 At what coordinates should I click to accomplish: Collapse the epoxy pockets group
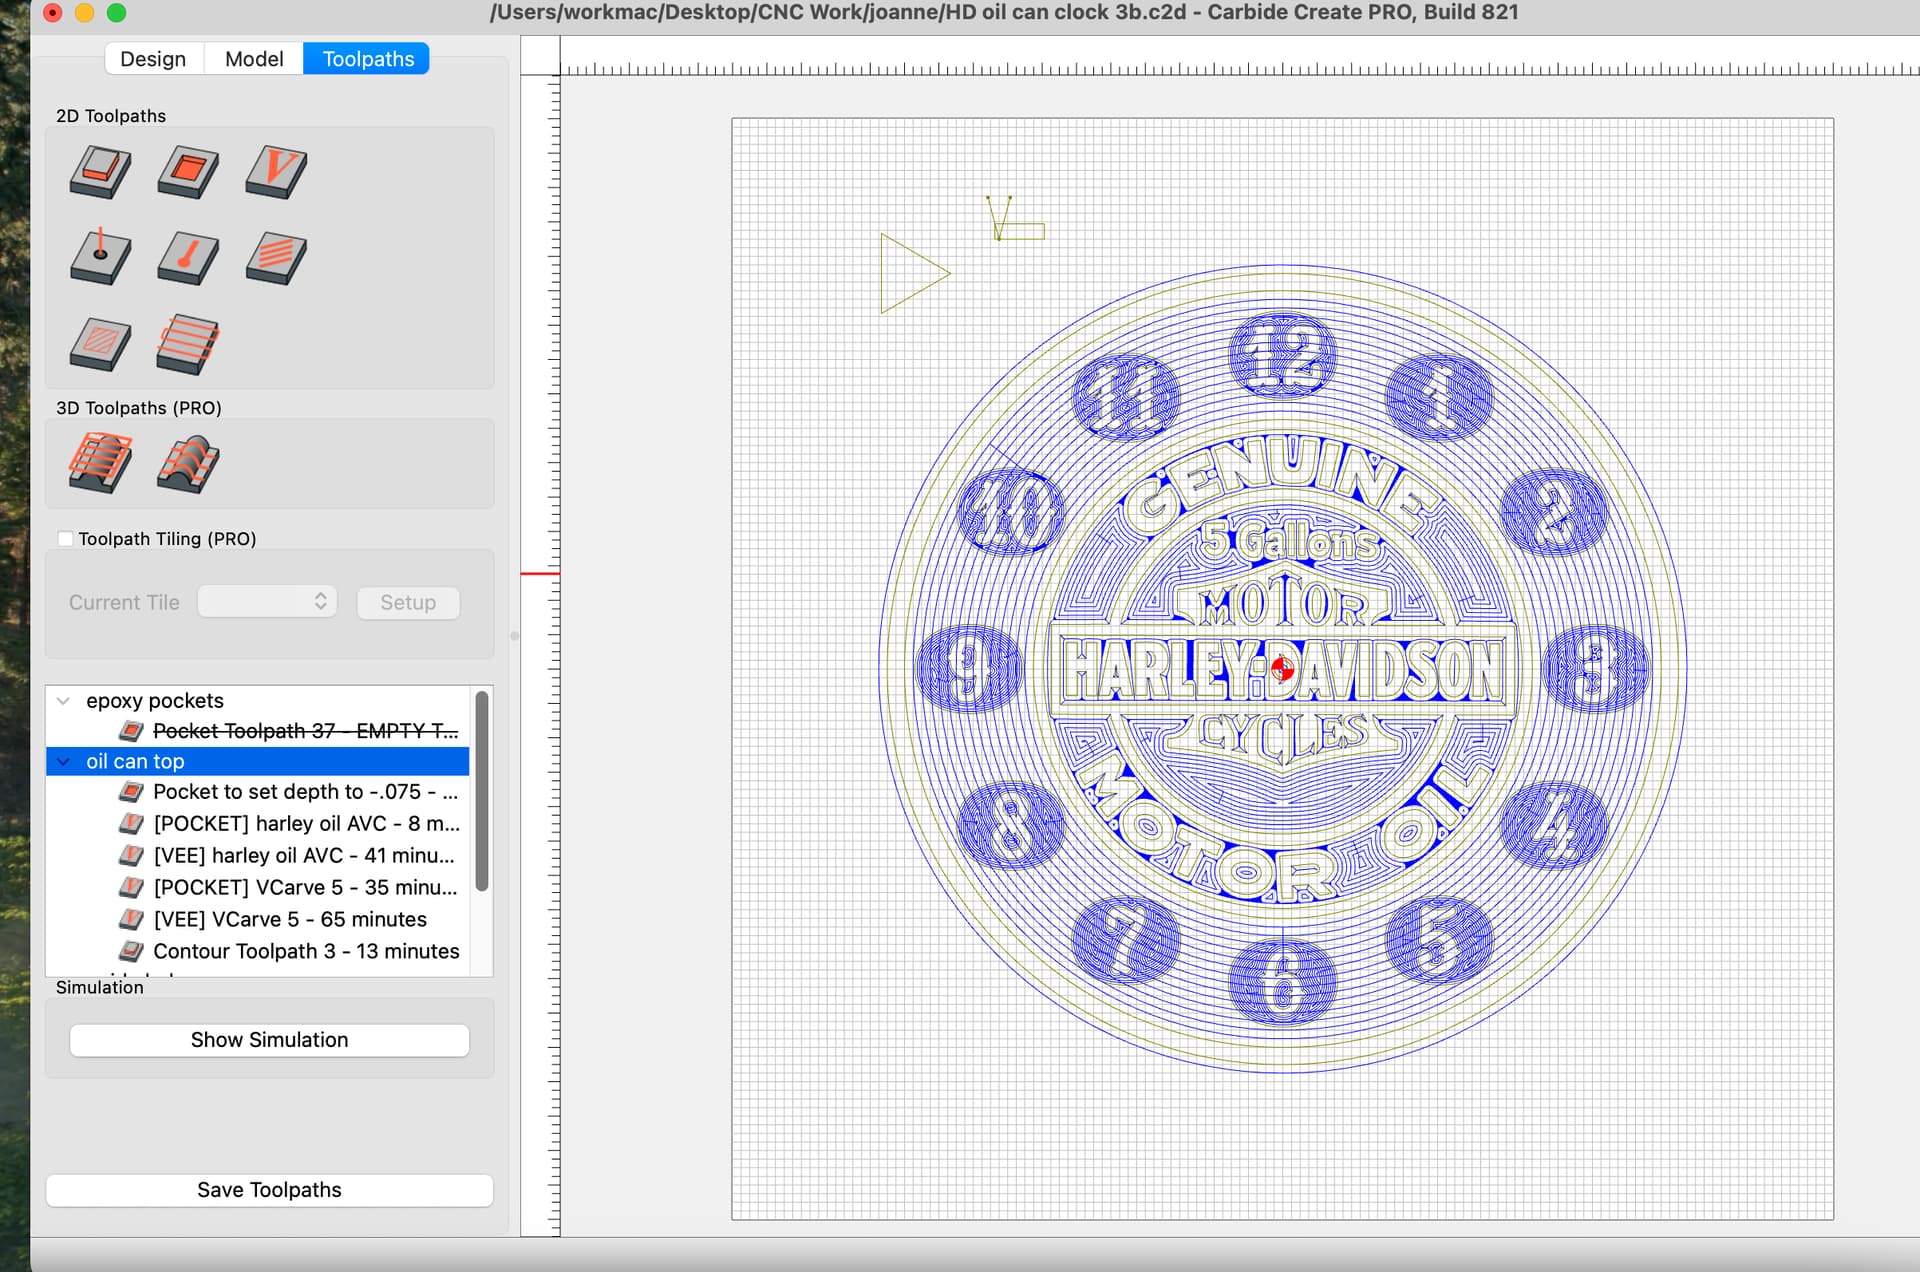coord(64,701)
